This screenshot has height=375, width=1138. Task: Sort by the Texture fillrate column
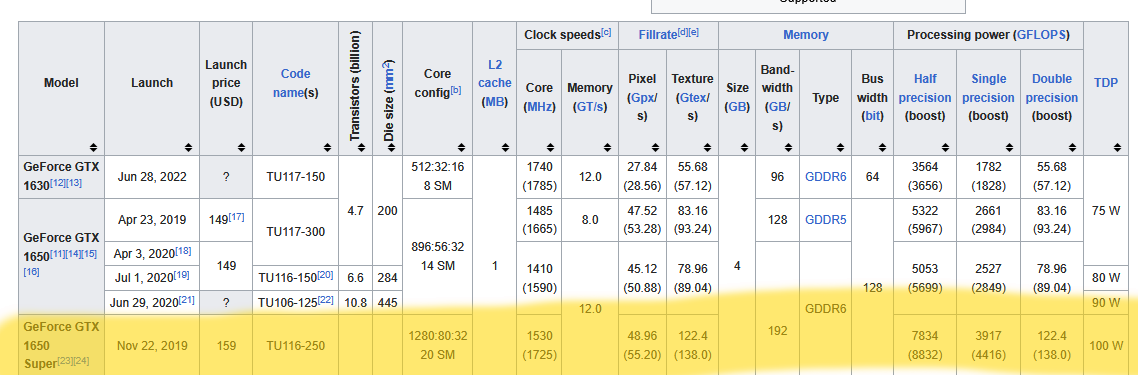[x=708, y=147]
